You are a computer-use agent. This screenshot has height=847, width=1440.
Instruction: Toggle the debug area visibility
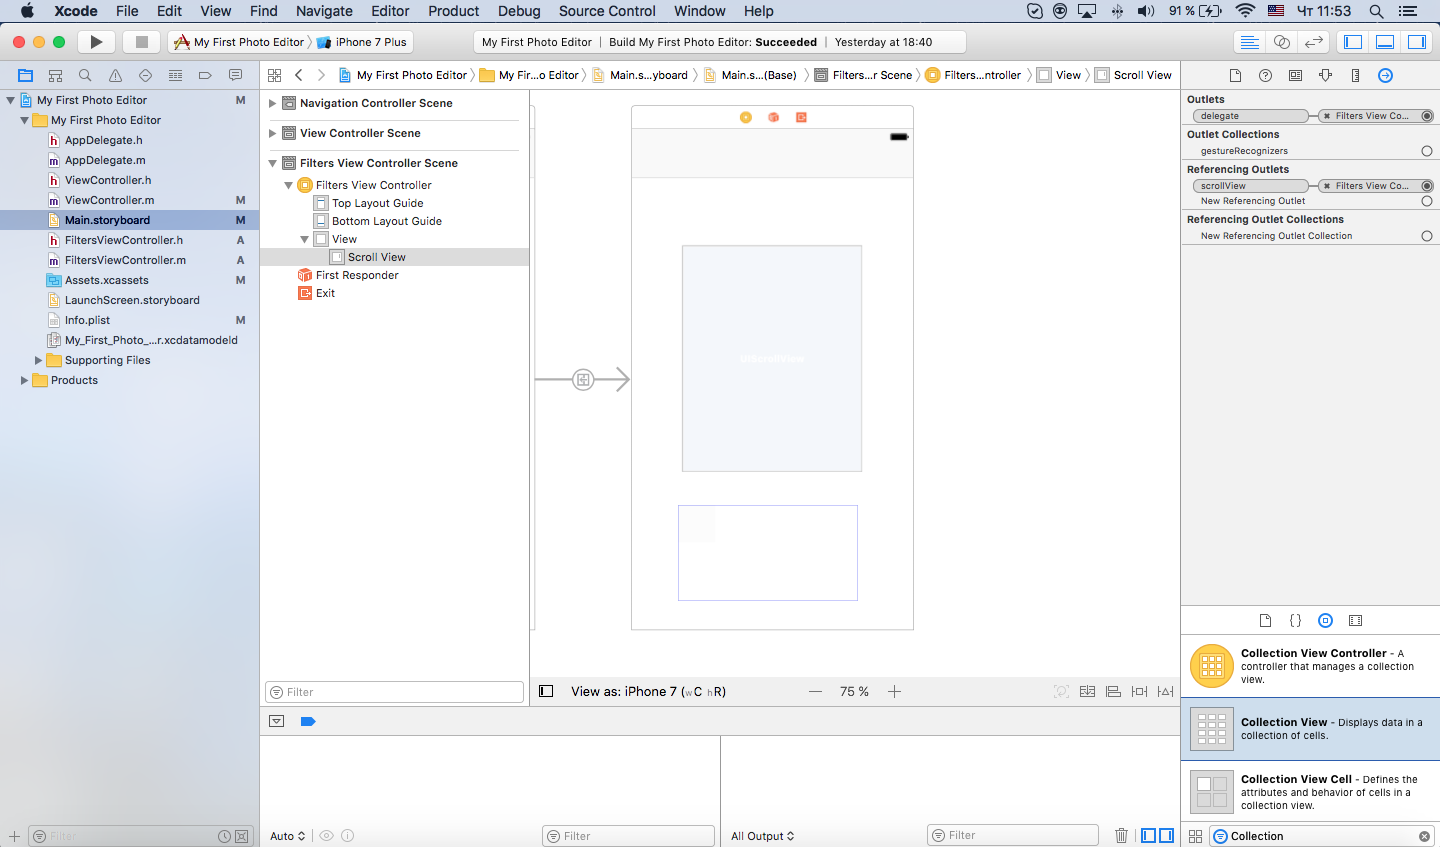point(1385,42)
